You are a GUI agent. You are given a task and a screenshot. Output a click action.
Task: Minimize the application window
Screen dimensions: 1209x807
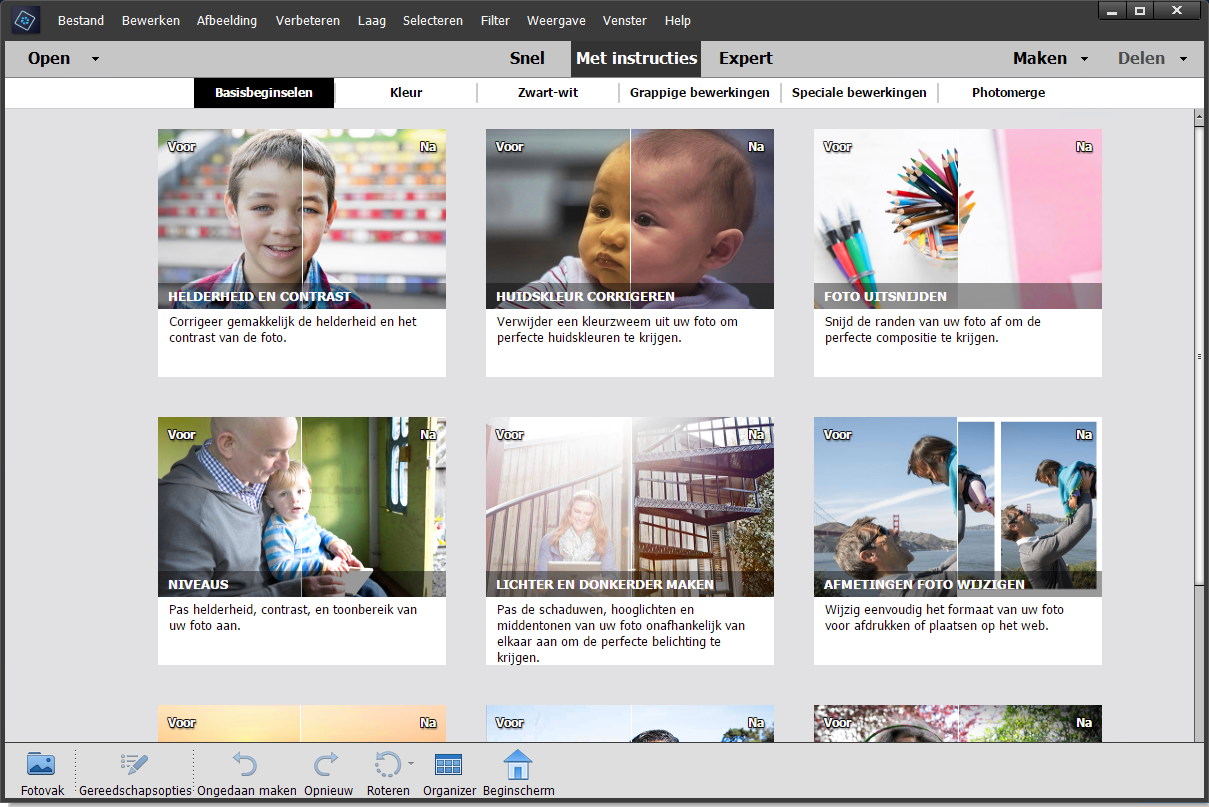click(1111, 11)
